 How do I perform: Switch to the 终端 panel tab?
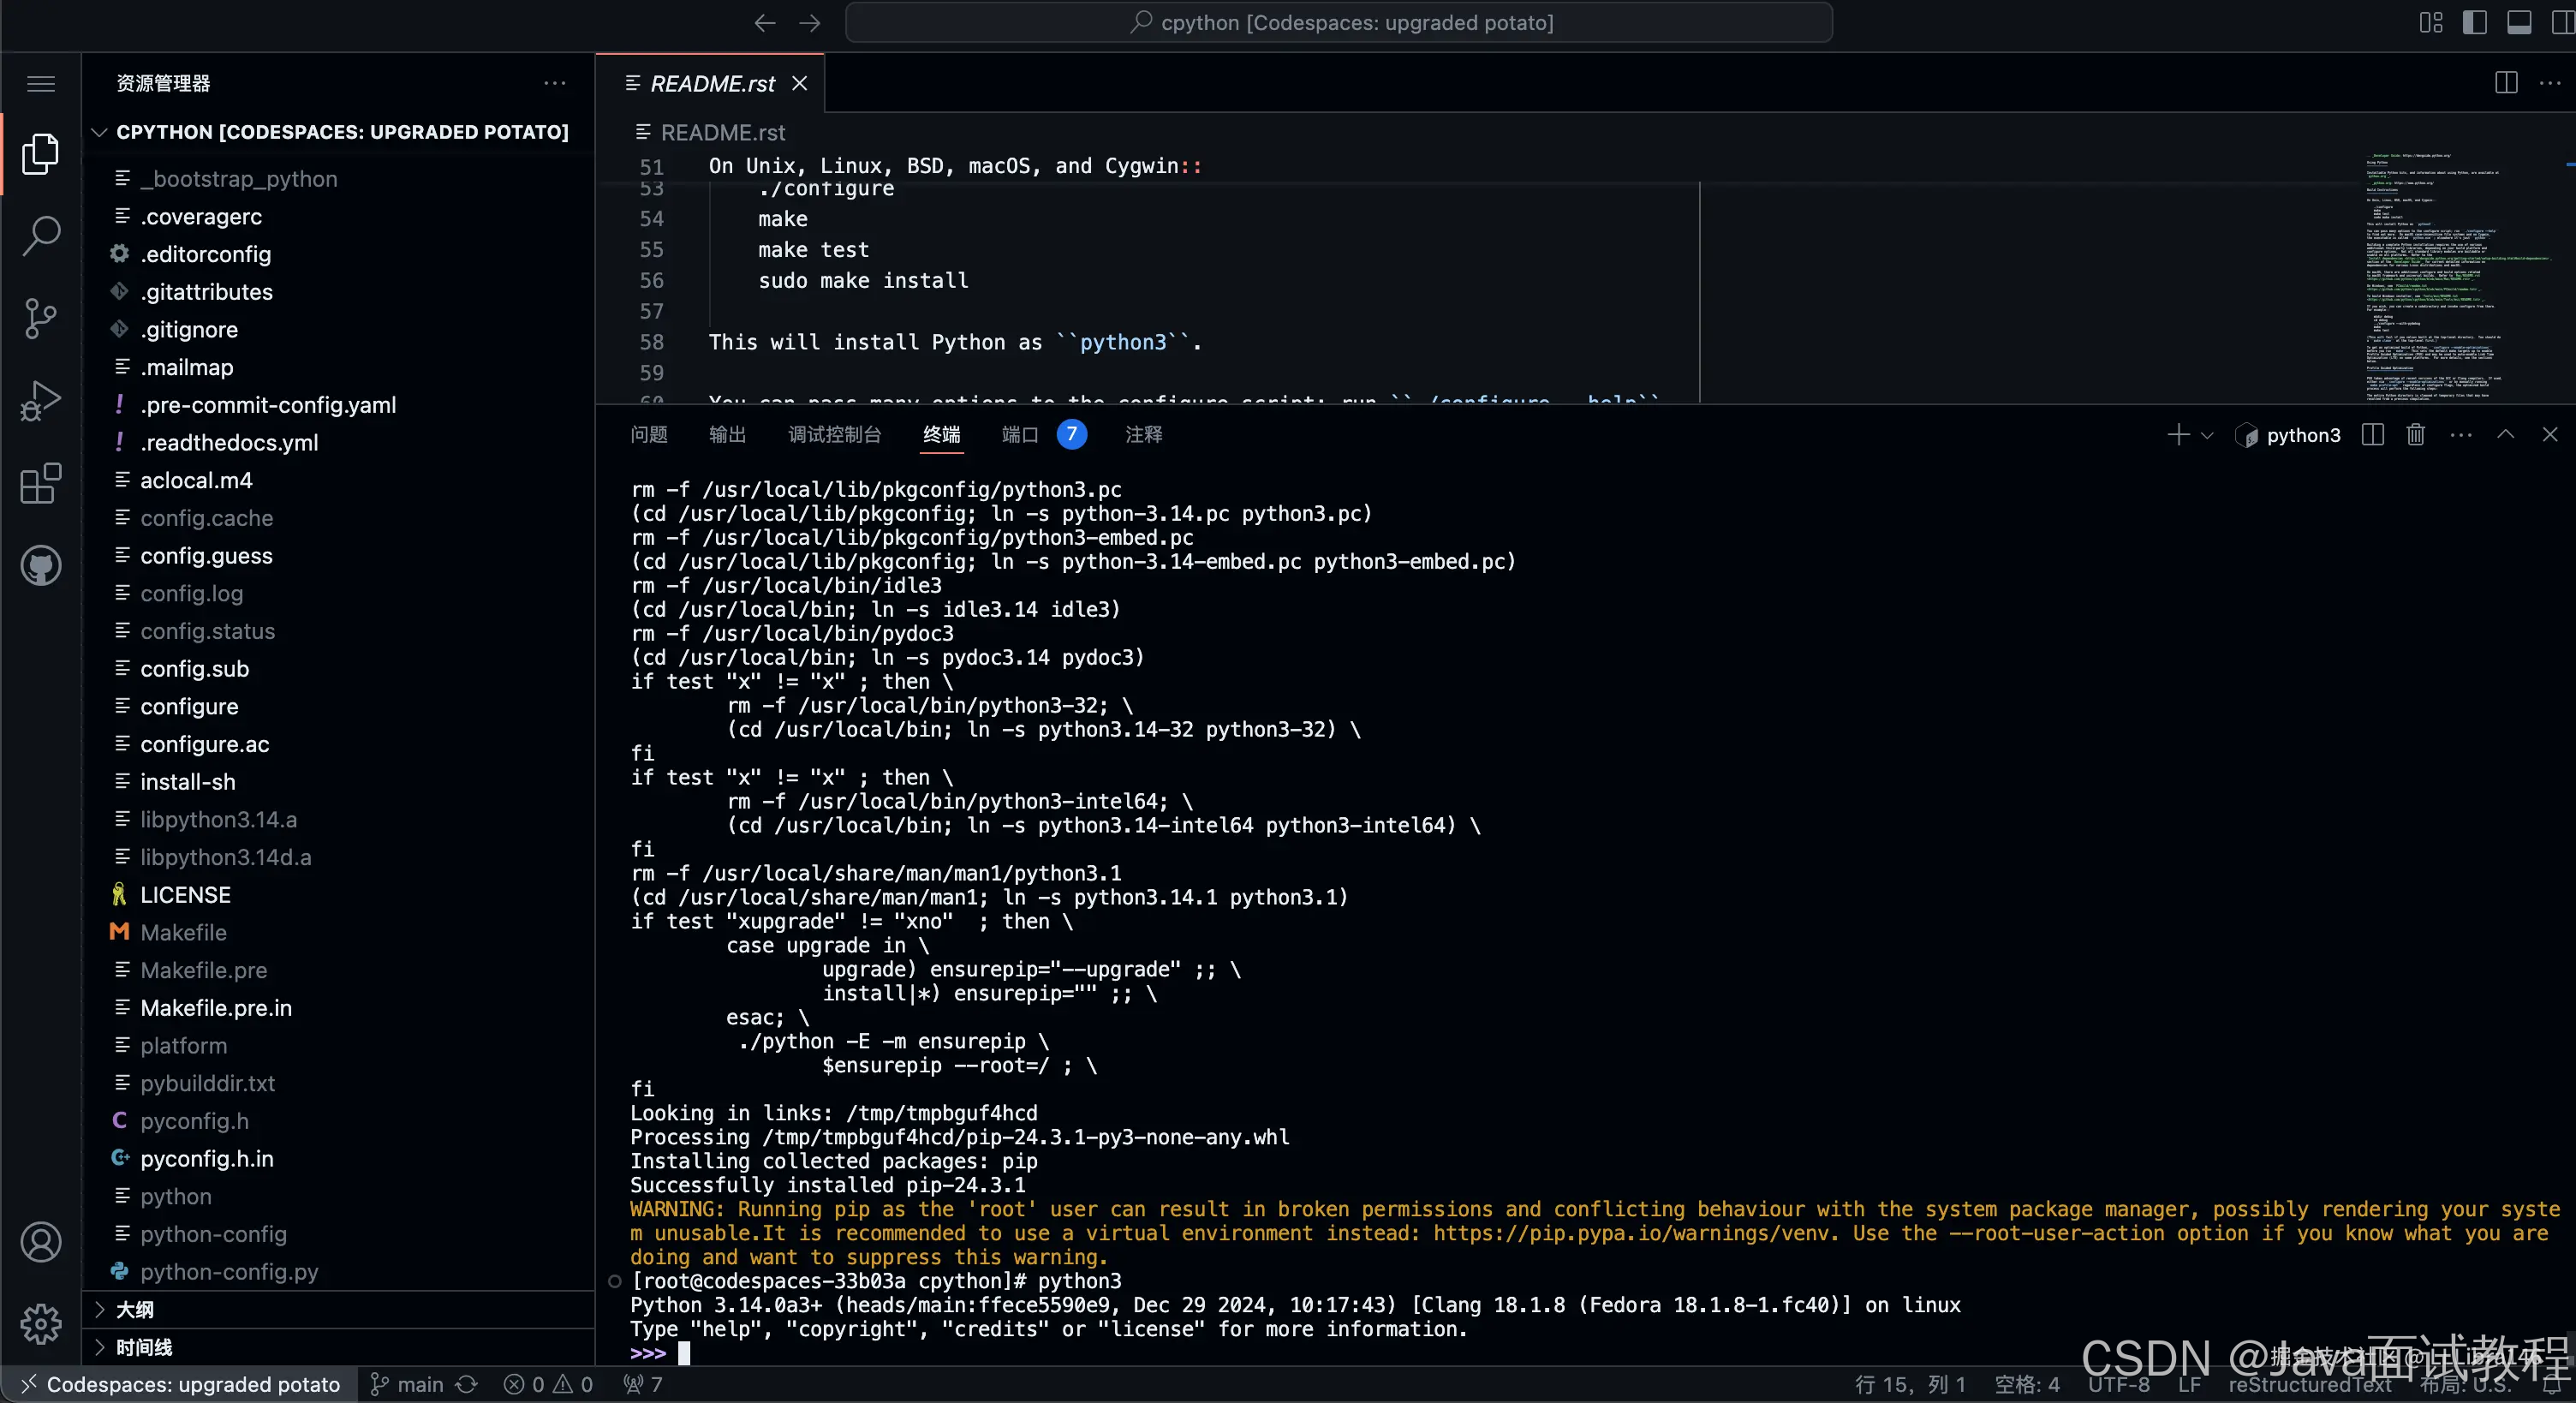(942, 435)
